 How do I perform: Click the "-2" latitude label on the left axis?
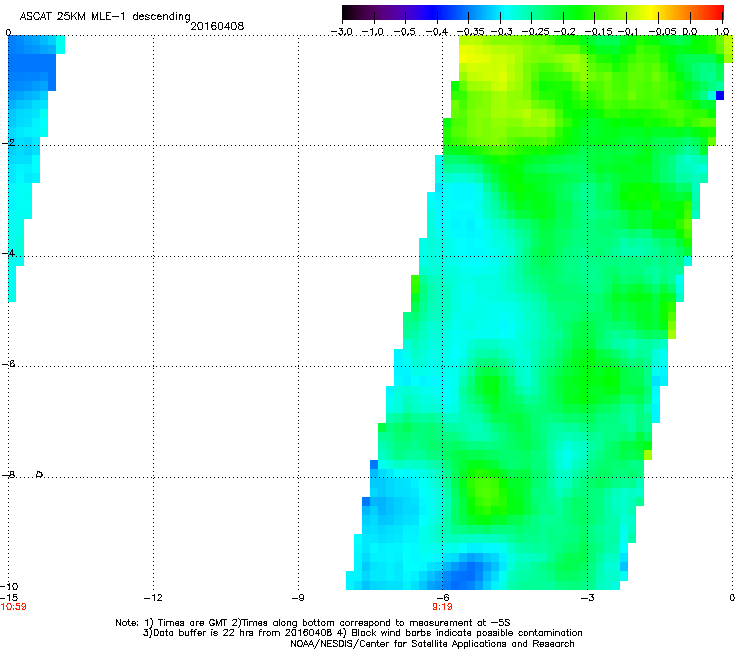tap(8, 143)
